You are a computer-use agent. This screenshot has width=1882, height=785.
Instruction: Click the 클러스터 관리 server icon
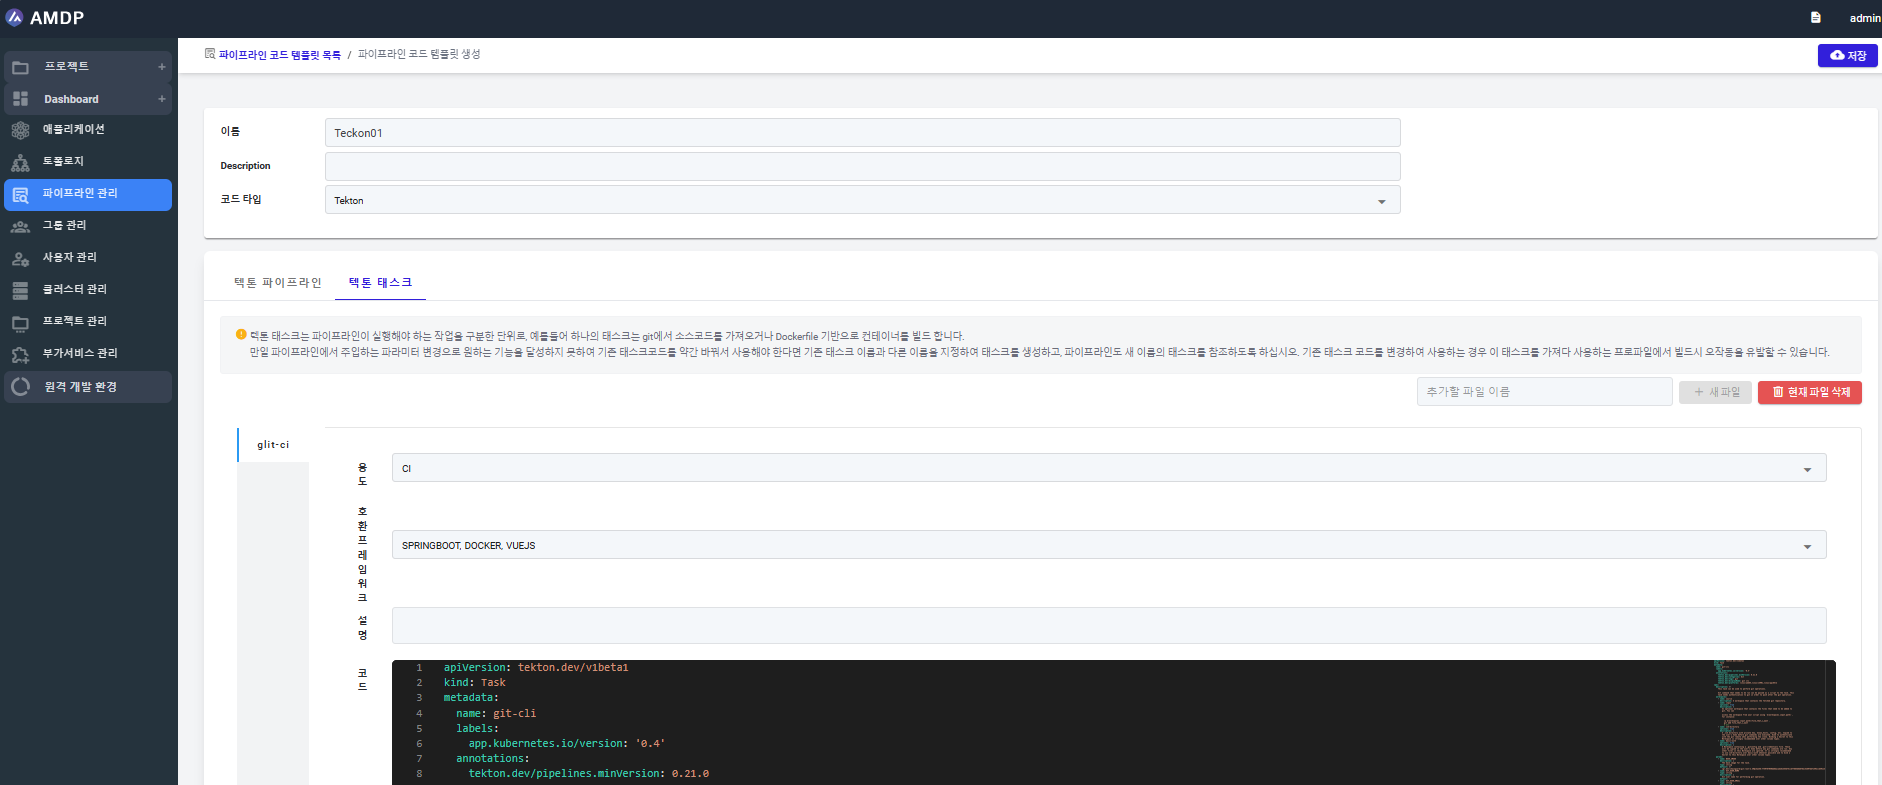point(20,290)
